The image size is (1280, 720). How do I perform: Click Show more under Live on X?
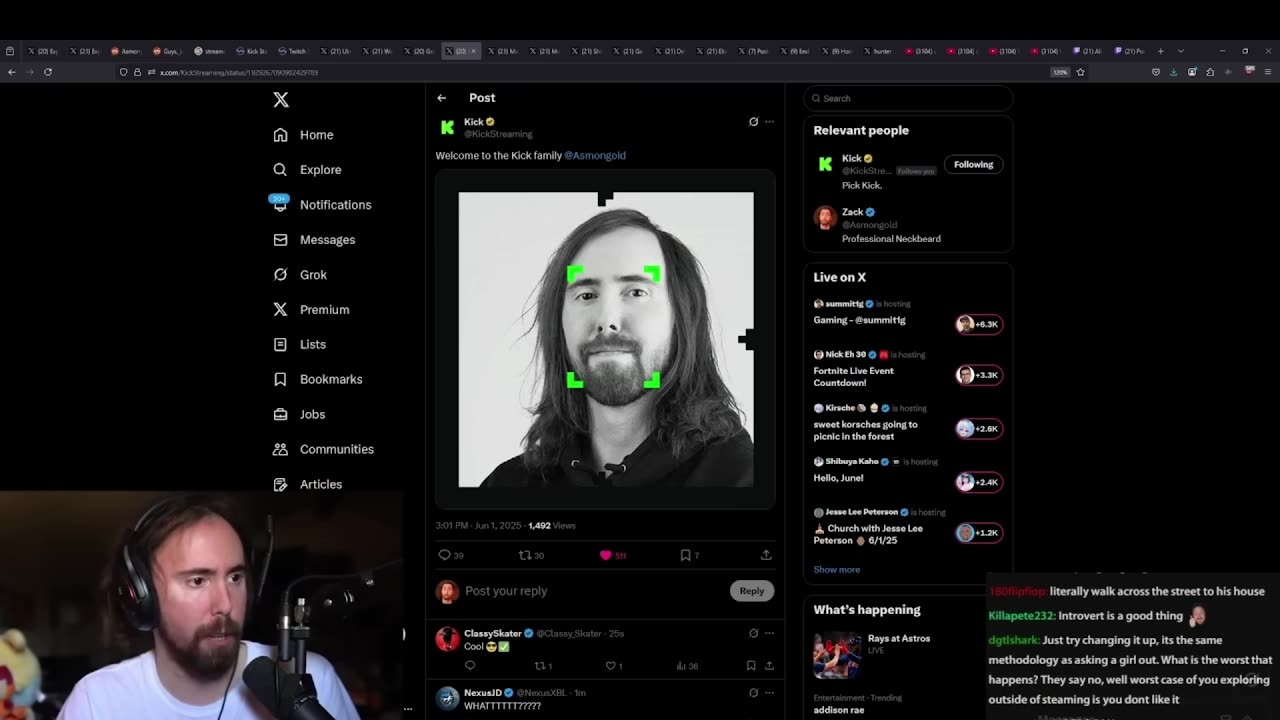click(837, 570)
